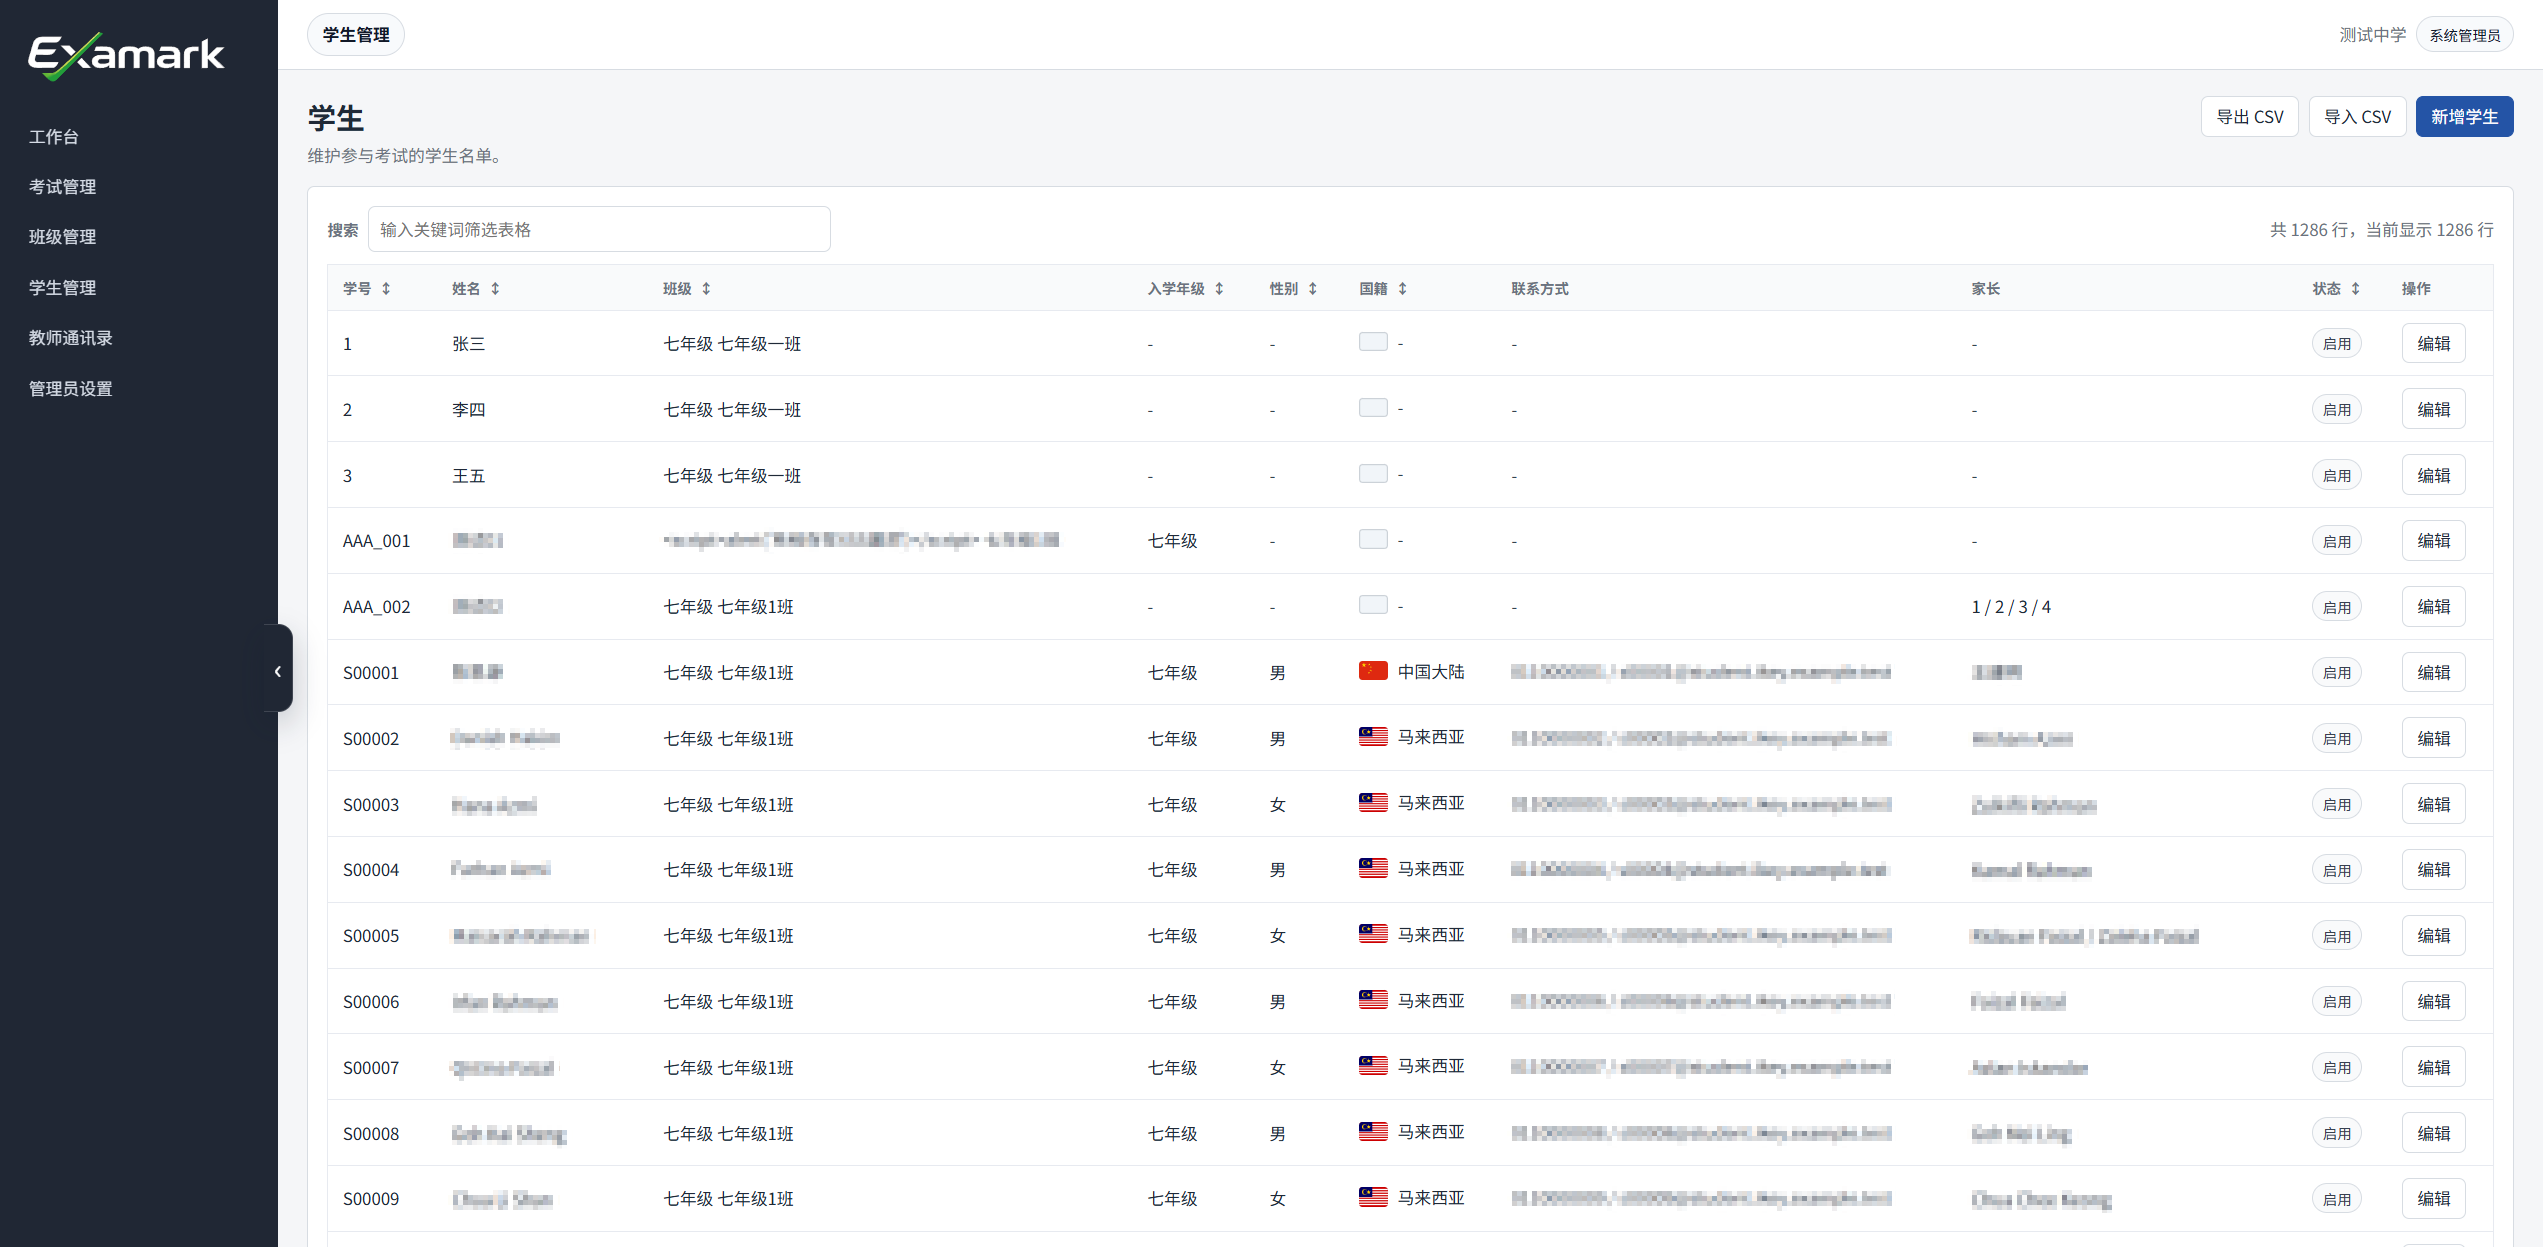Select 学生管理 in the sidebar
2543x1247 pixels.
point(62,288)
